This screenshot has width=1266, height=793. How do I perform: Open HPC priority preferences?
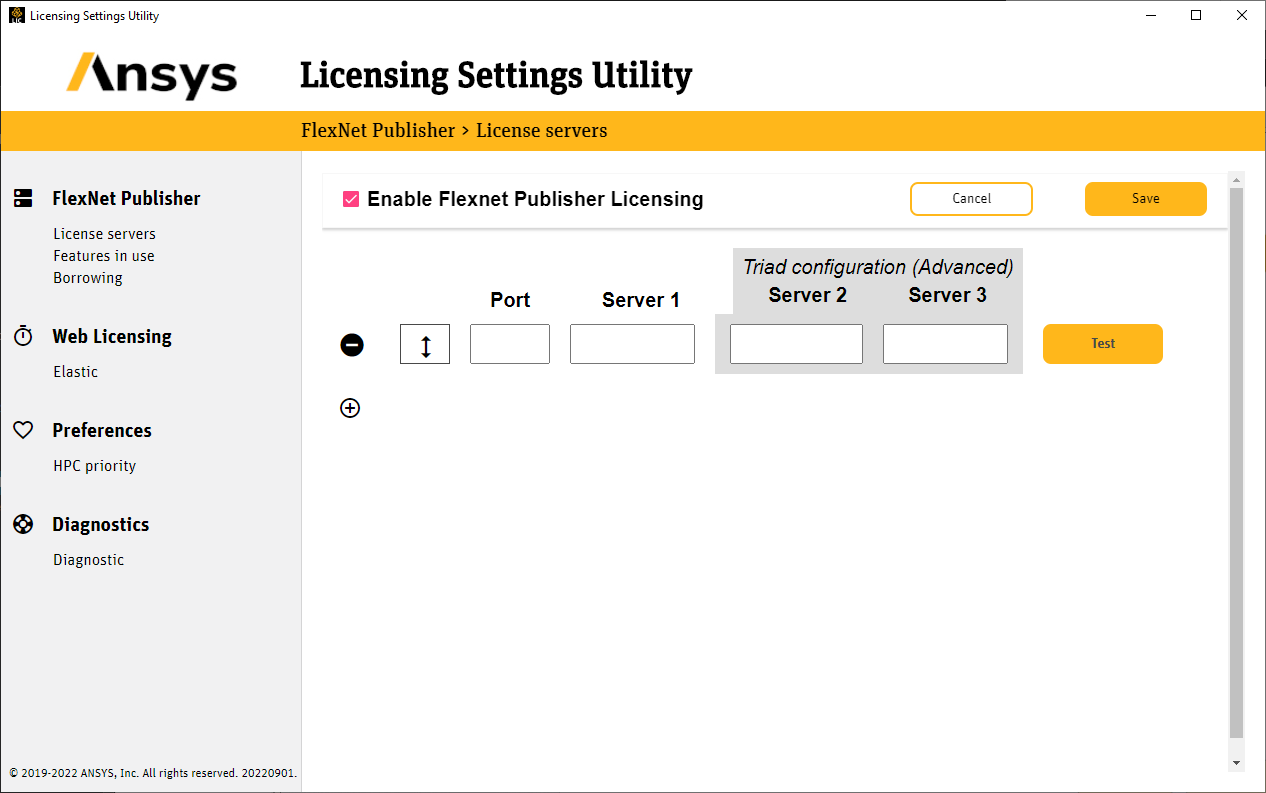(94, 466)
